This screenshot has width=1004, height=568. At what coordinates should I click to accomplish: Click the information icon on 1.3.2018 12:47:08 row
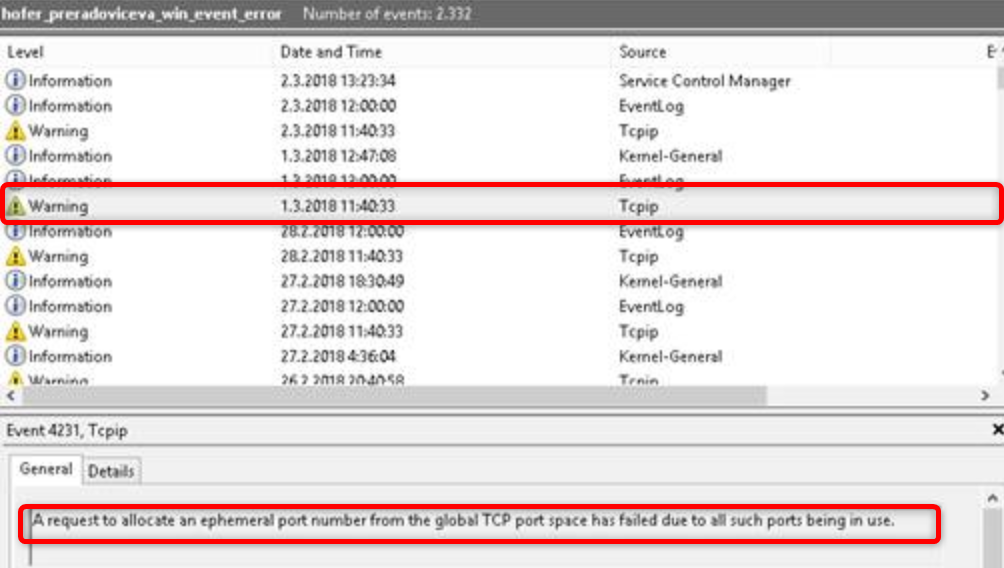[x=15, y=156]
